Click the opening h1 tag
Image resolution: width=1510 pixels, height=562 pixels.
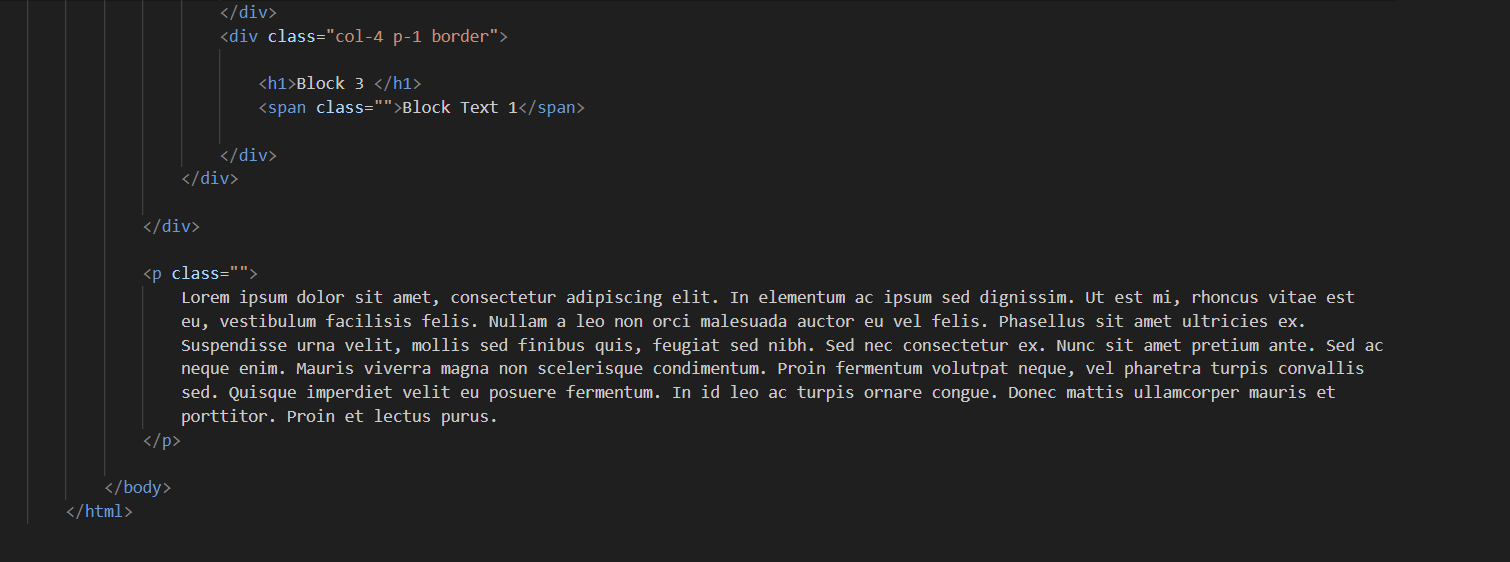277,83
